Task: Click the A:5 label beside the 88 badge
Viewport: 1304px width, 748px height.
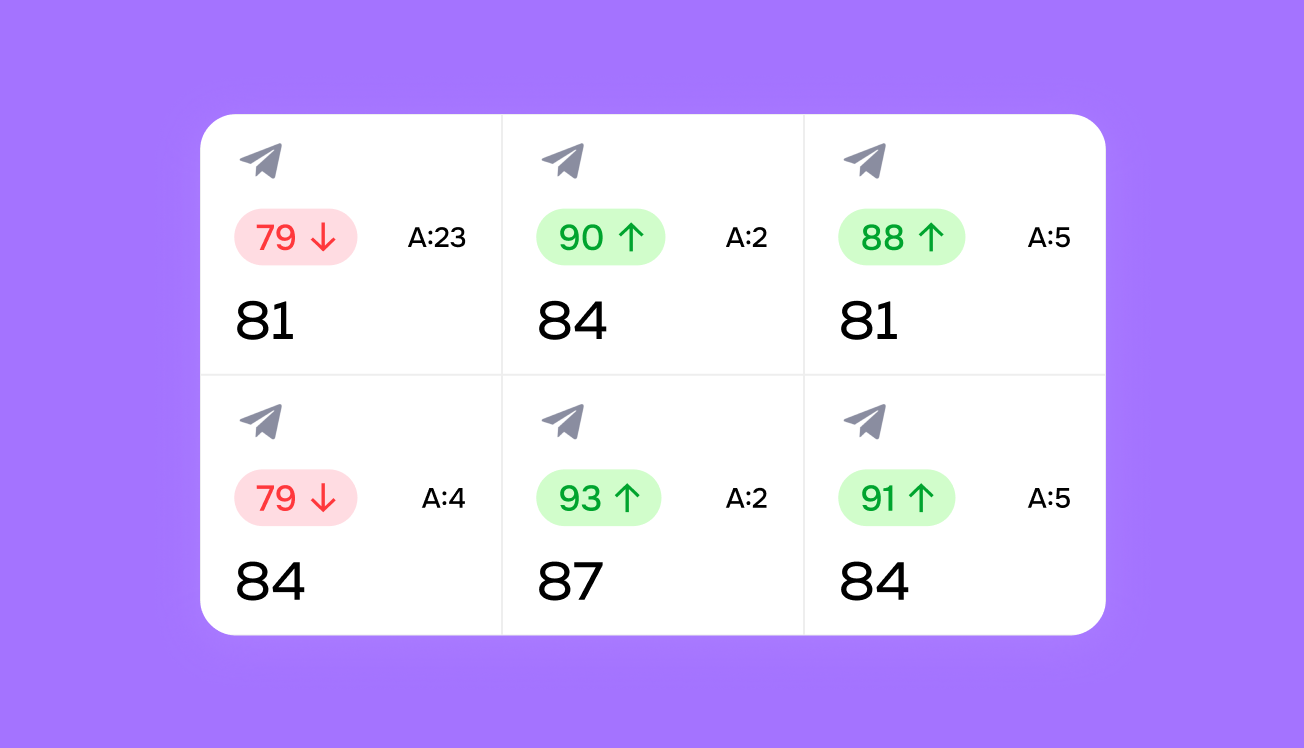Action: pos(1049,238)
